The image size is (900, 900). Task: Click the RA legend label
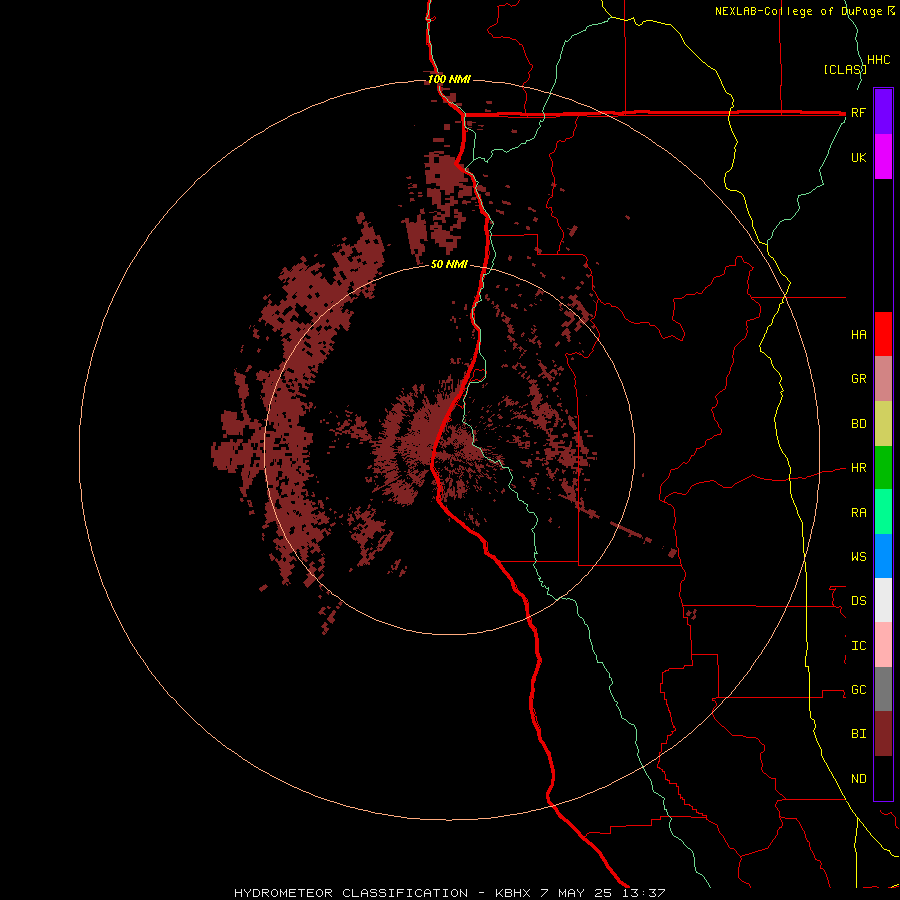coord(858,513)
